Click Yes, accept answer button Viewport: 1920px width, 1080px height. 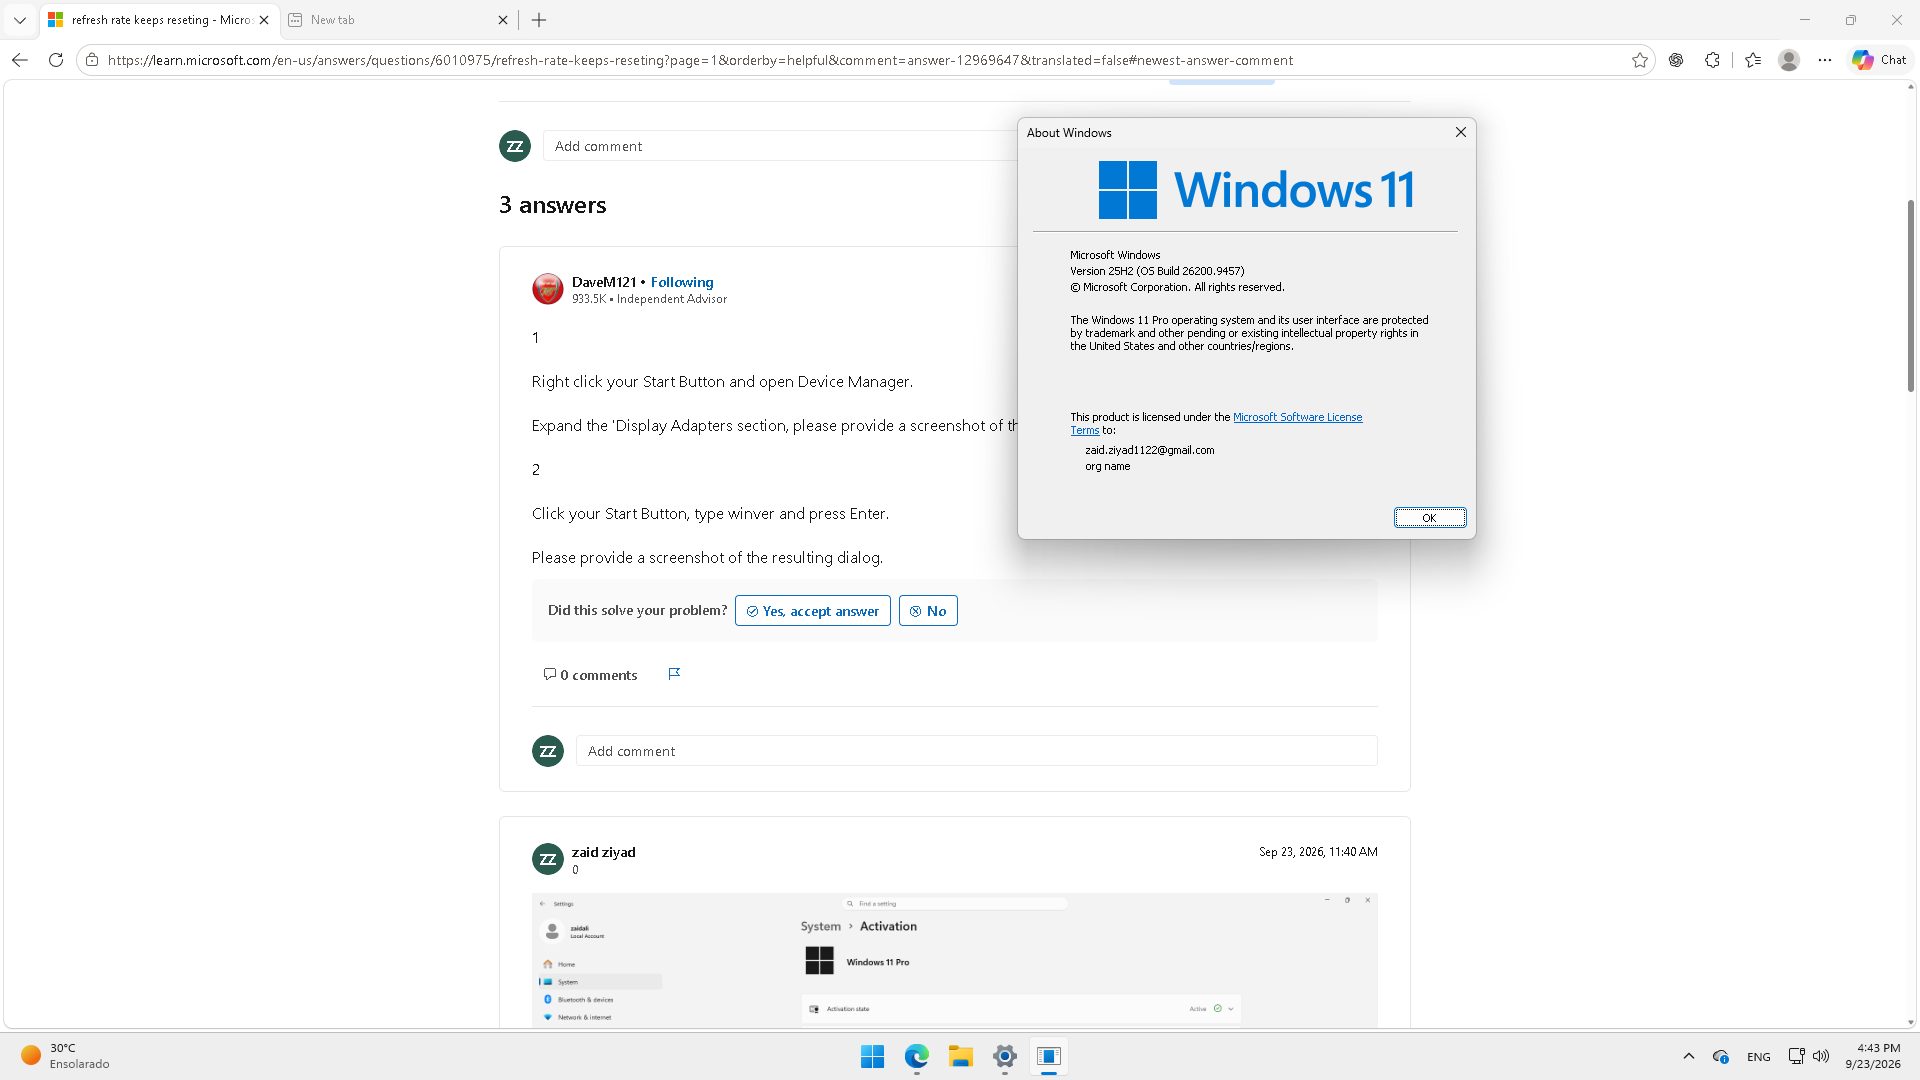pyautogui.click(x=812, y=611)
